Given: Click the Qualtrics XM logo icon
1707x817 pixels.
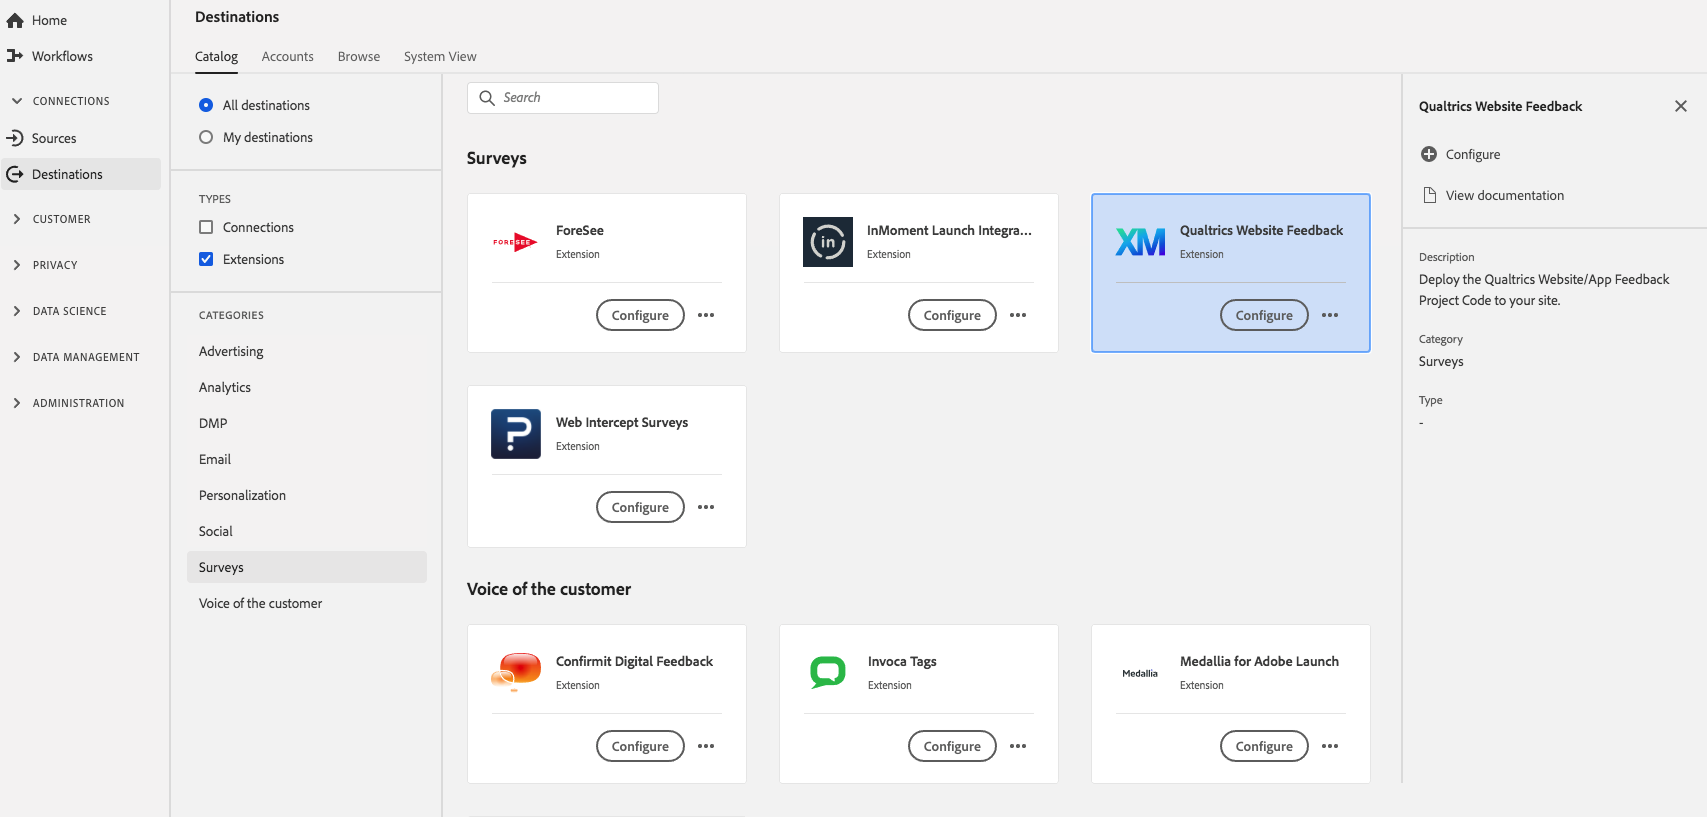Looking at the screenshot, I should coord(1140,242).
